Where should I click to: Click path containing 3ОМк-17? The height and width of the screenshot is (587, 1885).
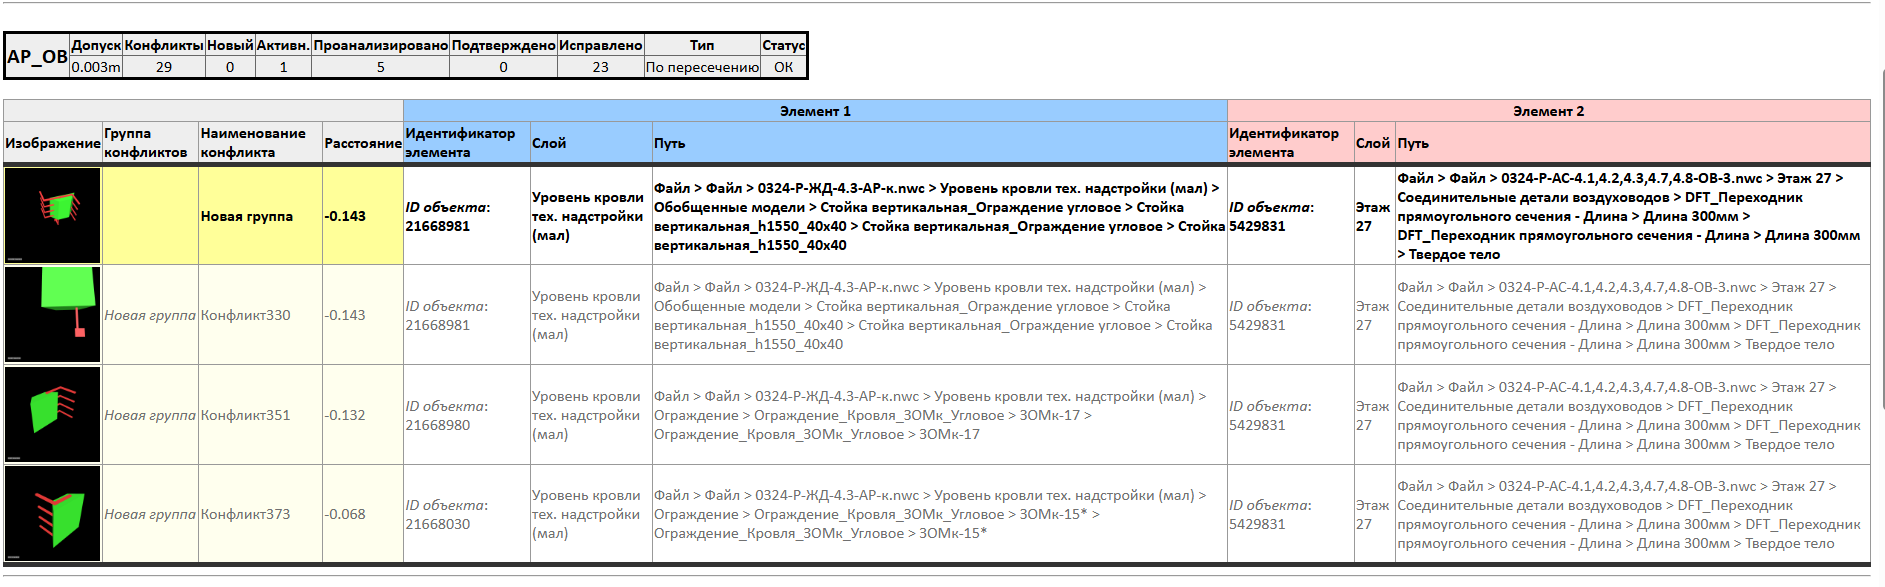coord(939,414)
